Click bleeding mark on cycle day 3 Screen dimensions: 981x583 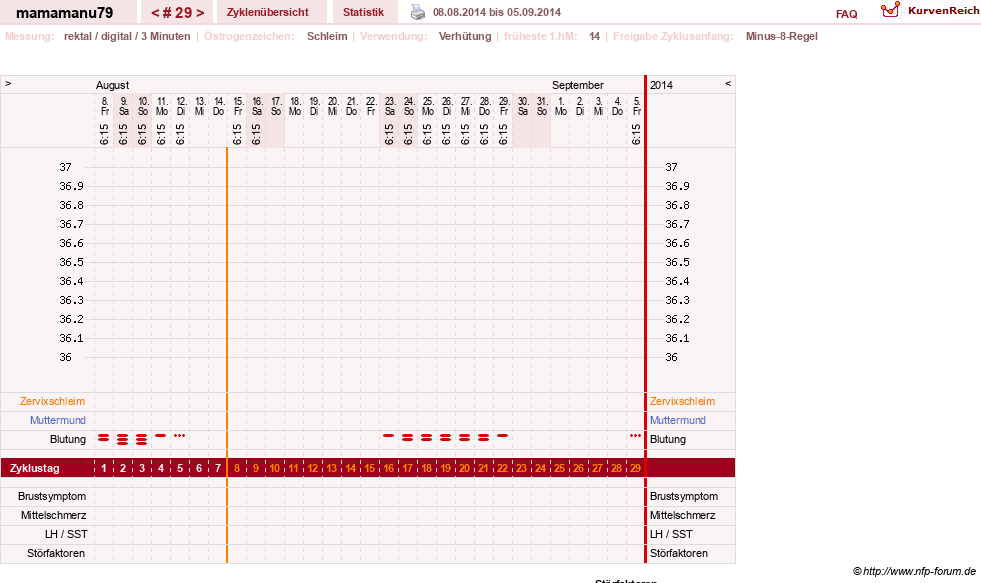[x=142, y=439]
